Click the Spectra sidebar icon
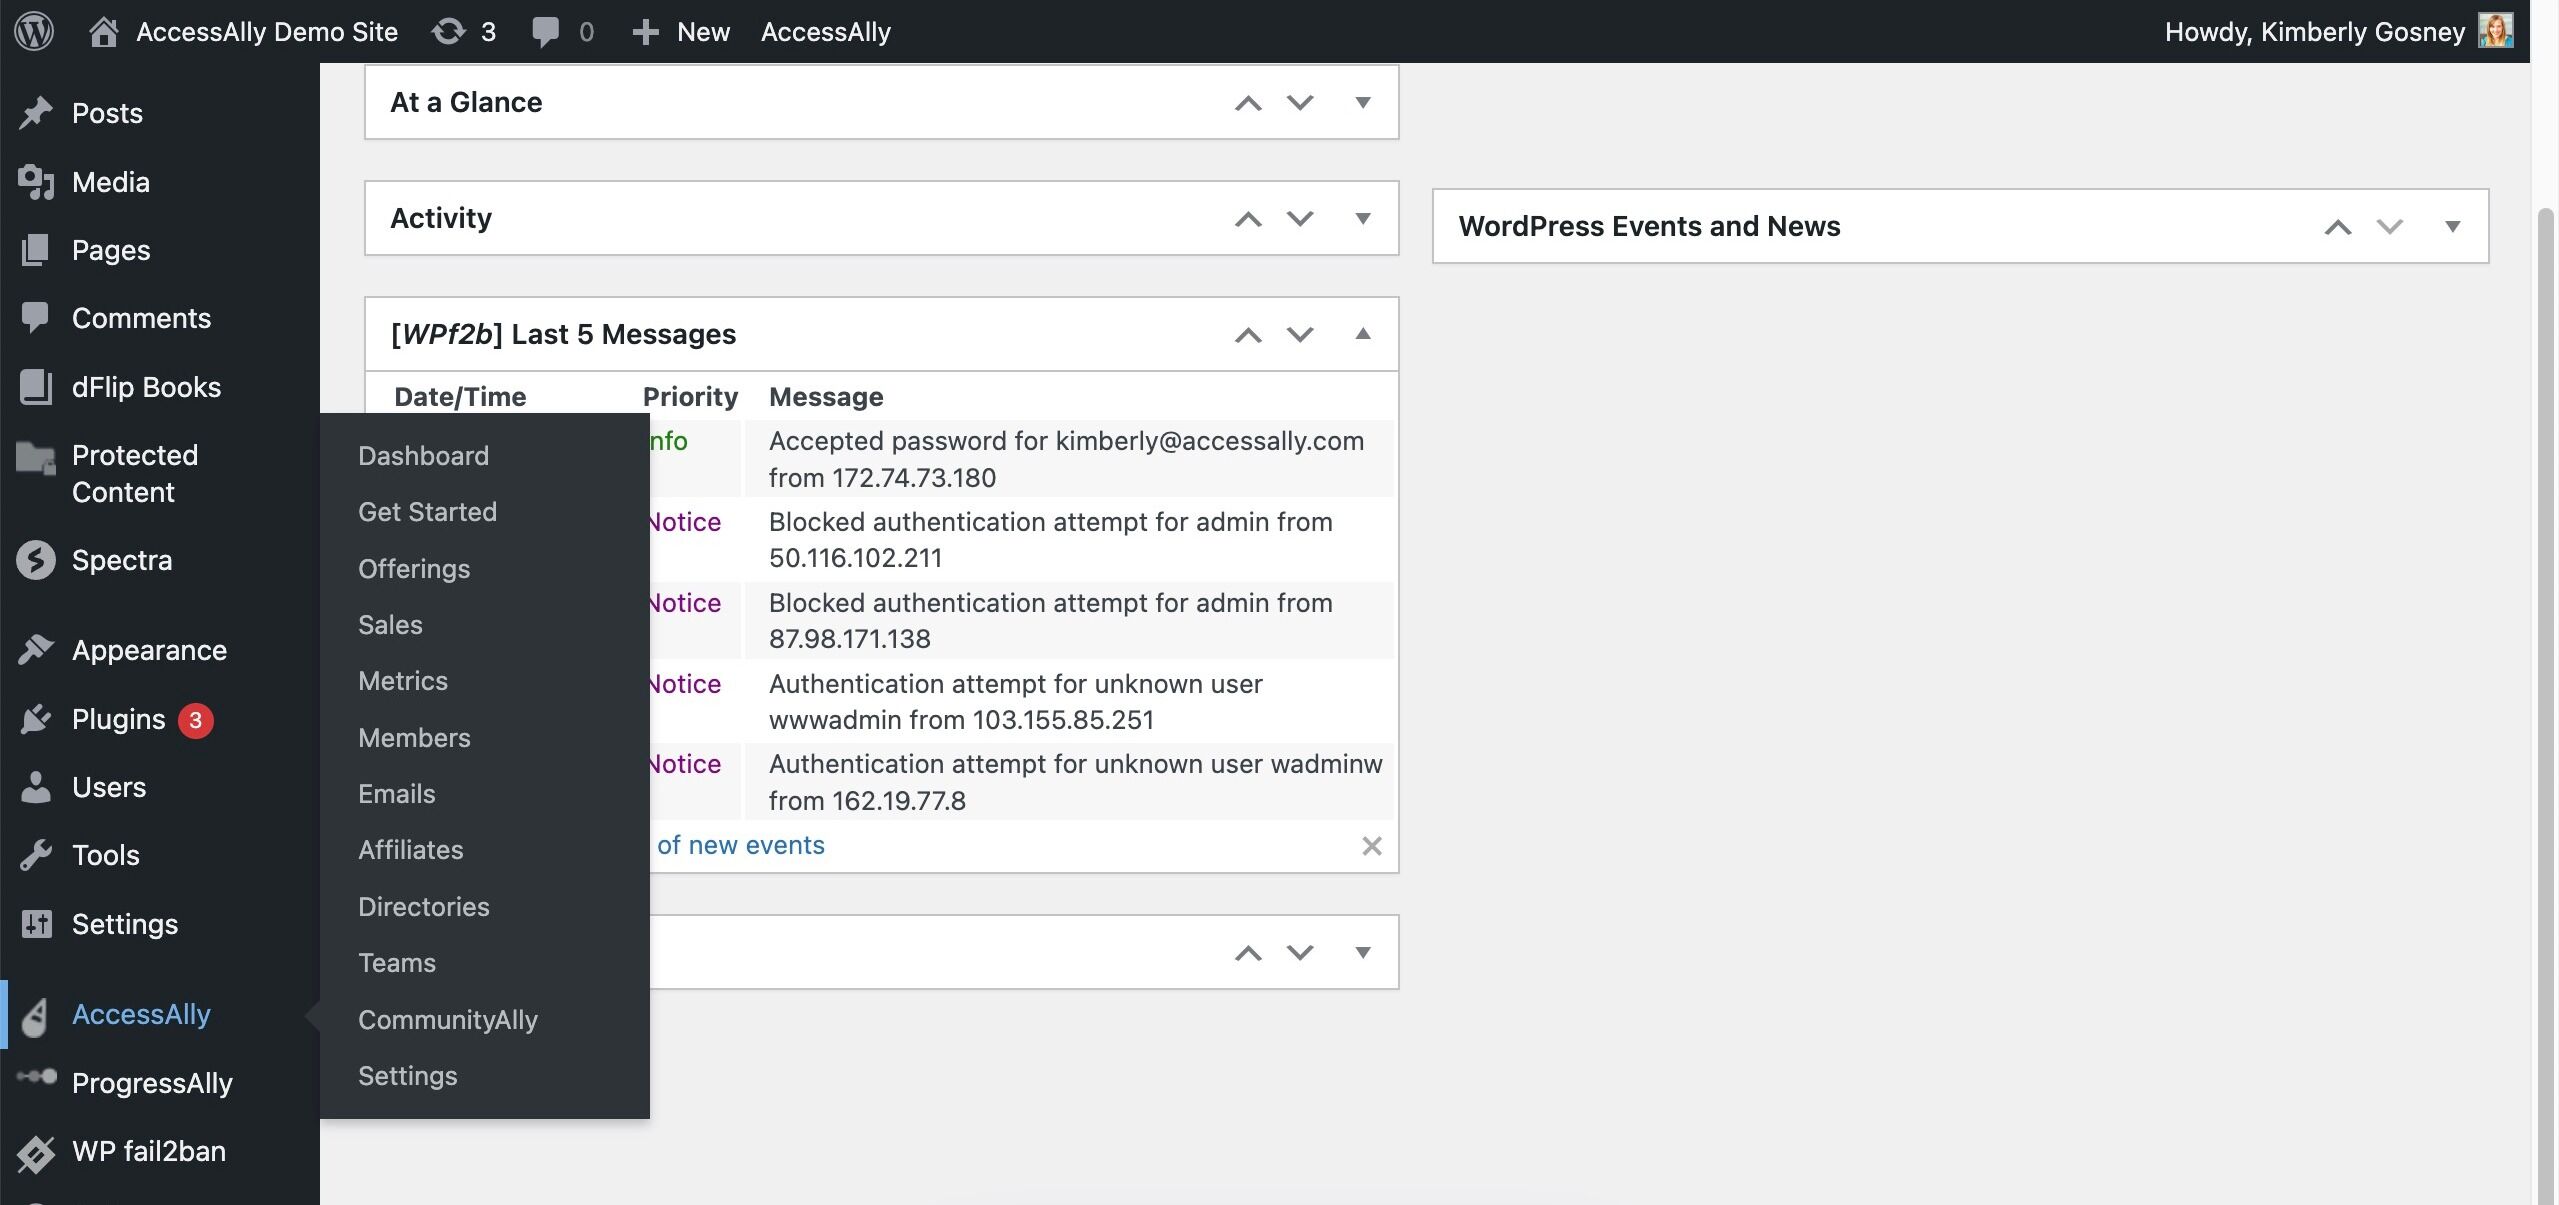 pyautogui.click(x=36, y=560)
